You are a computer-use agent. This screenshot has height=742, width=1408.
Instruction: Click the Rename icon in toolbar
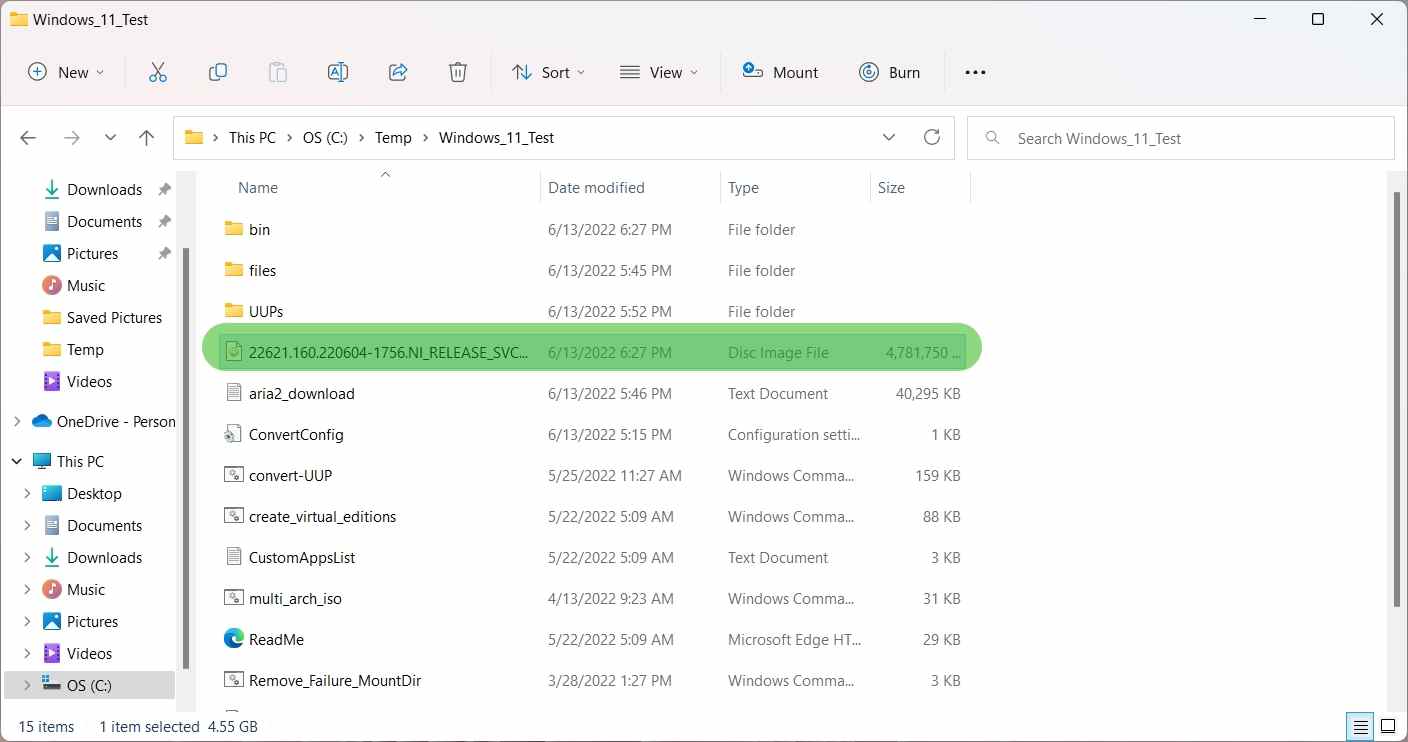[338, 72]
